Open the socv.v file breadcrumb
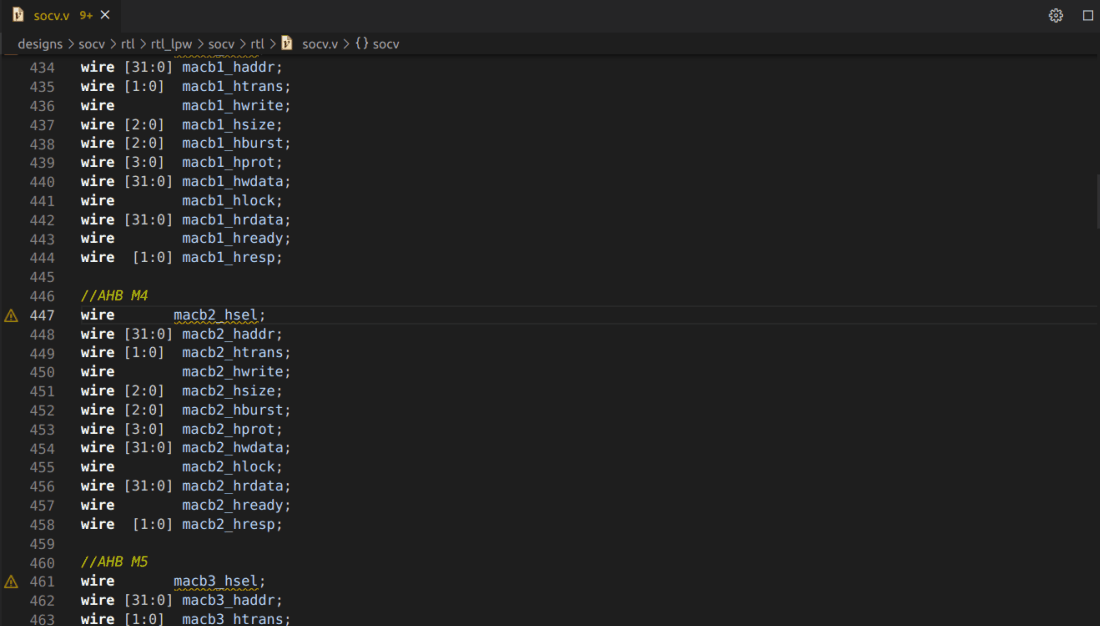1100x626 pixels. tap(320, 44)
